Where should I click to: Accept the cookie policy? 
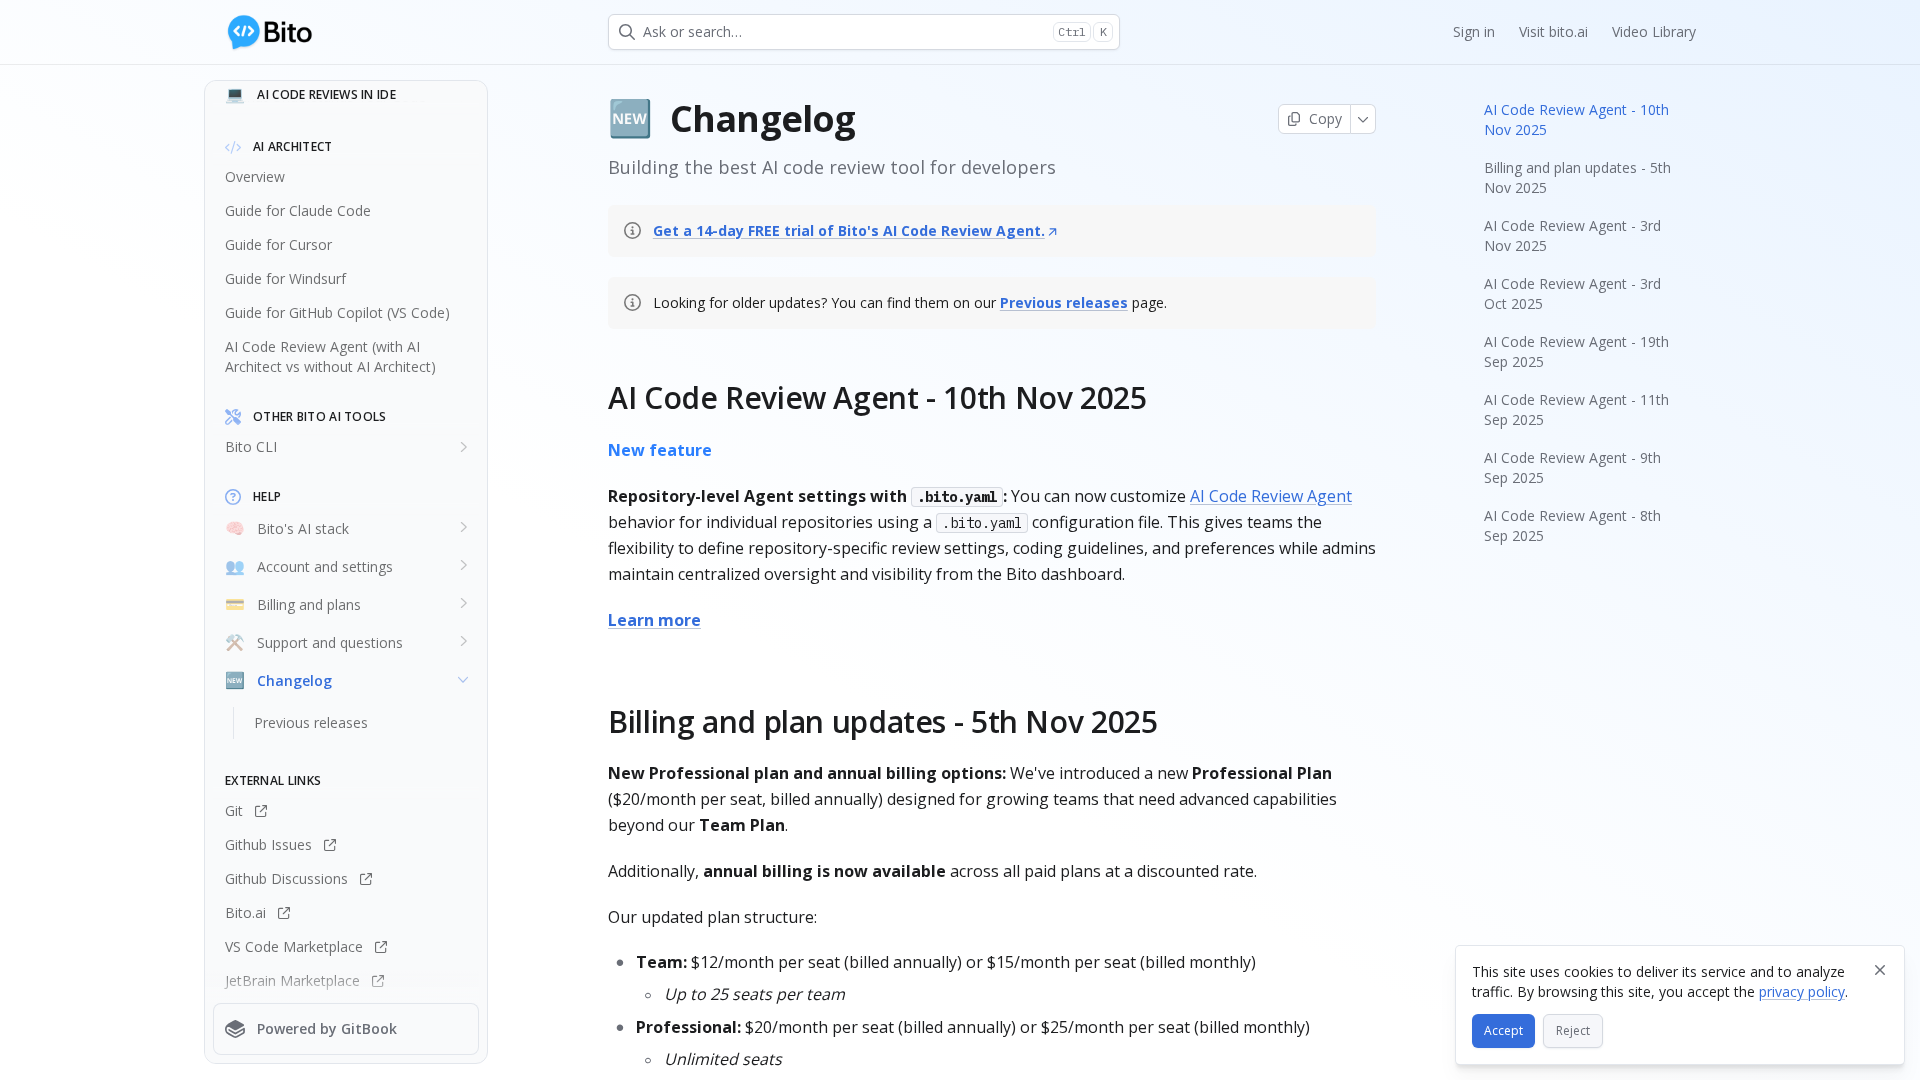coord(1502,1031)
